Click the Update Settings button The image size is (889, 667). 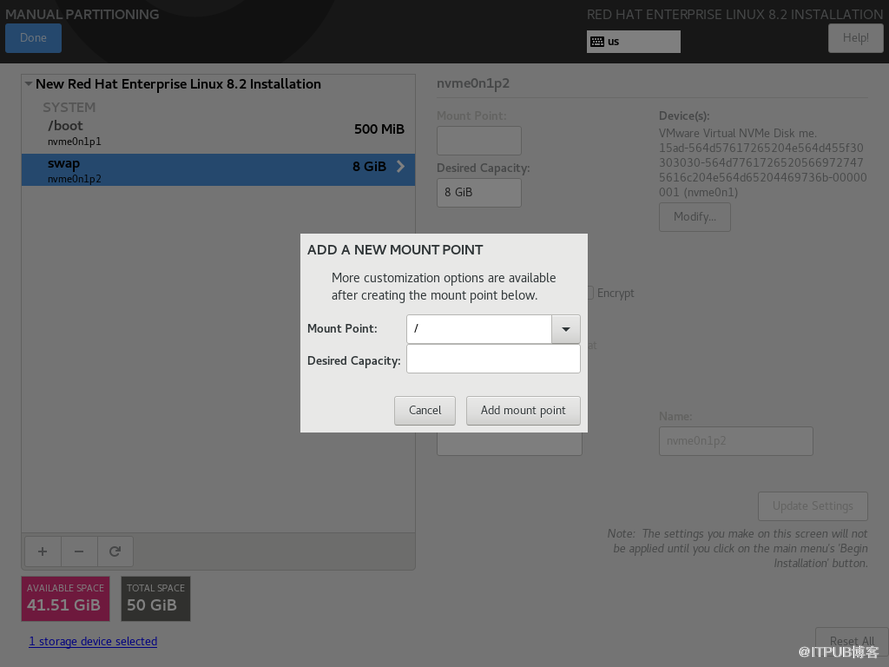tap(812, 505)
